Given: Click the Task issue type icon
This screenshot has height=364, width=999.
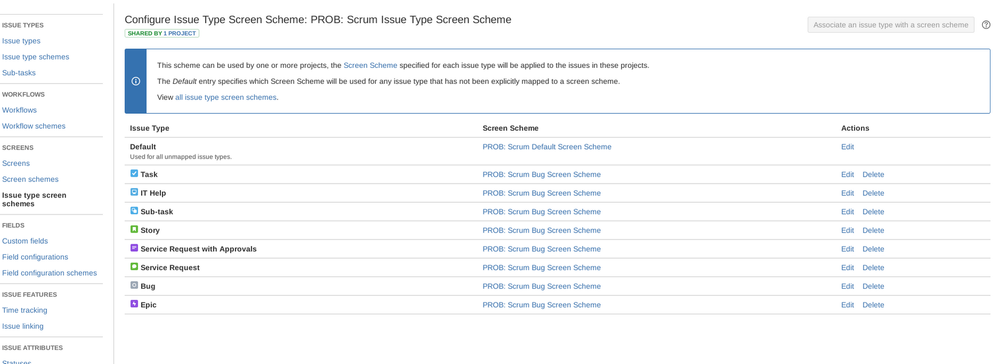Looking at the screenshot, I should pos(134,173).
